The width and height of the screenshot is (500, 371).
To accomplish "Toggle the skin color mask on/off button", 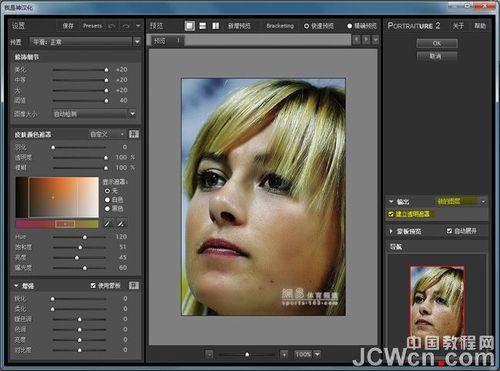I will tap(134, 134).
